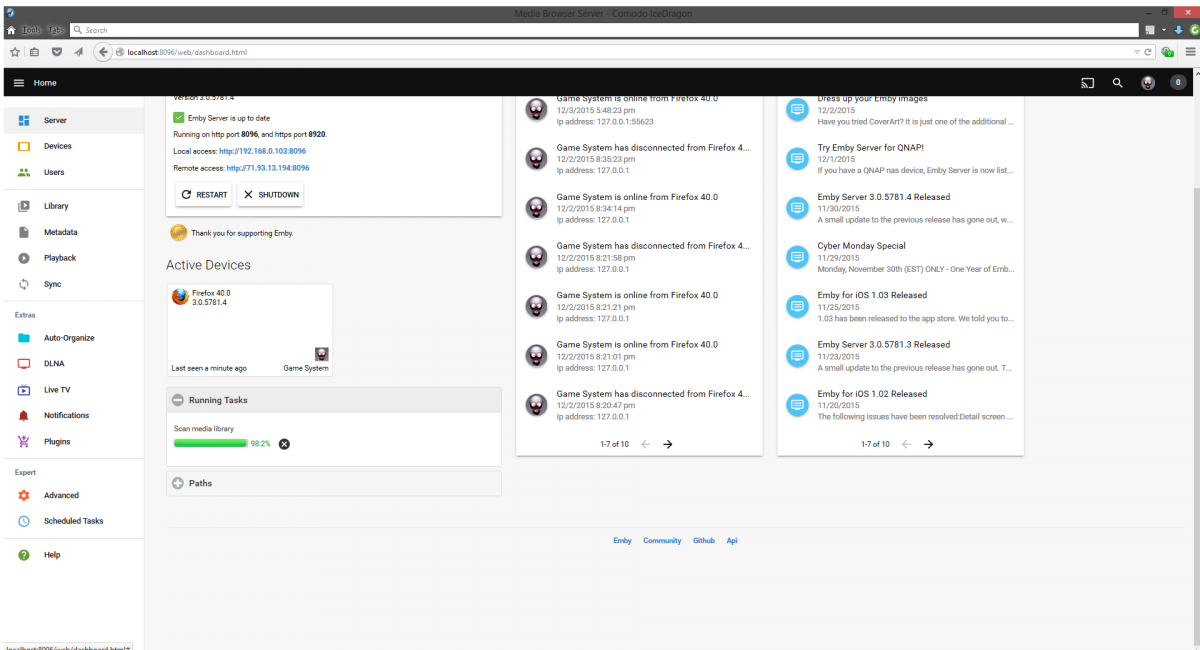Viewport: 1200px width, 650px height.
Task: Open 'Emby Server 3.0.5781.3 Released' news item
Action: click(x=900, y=356)
